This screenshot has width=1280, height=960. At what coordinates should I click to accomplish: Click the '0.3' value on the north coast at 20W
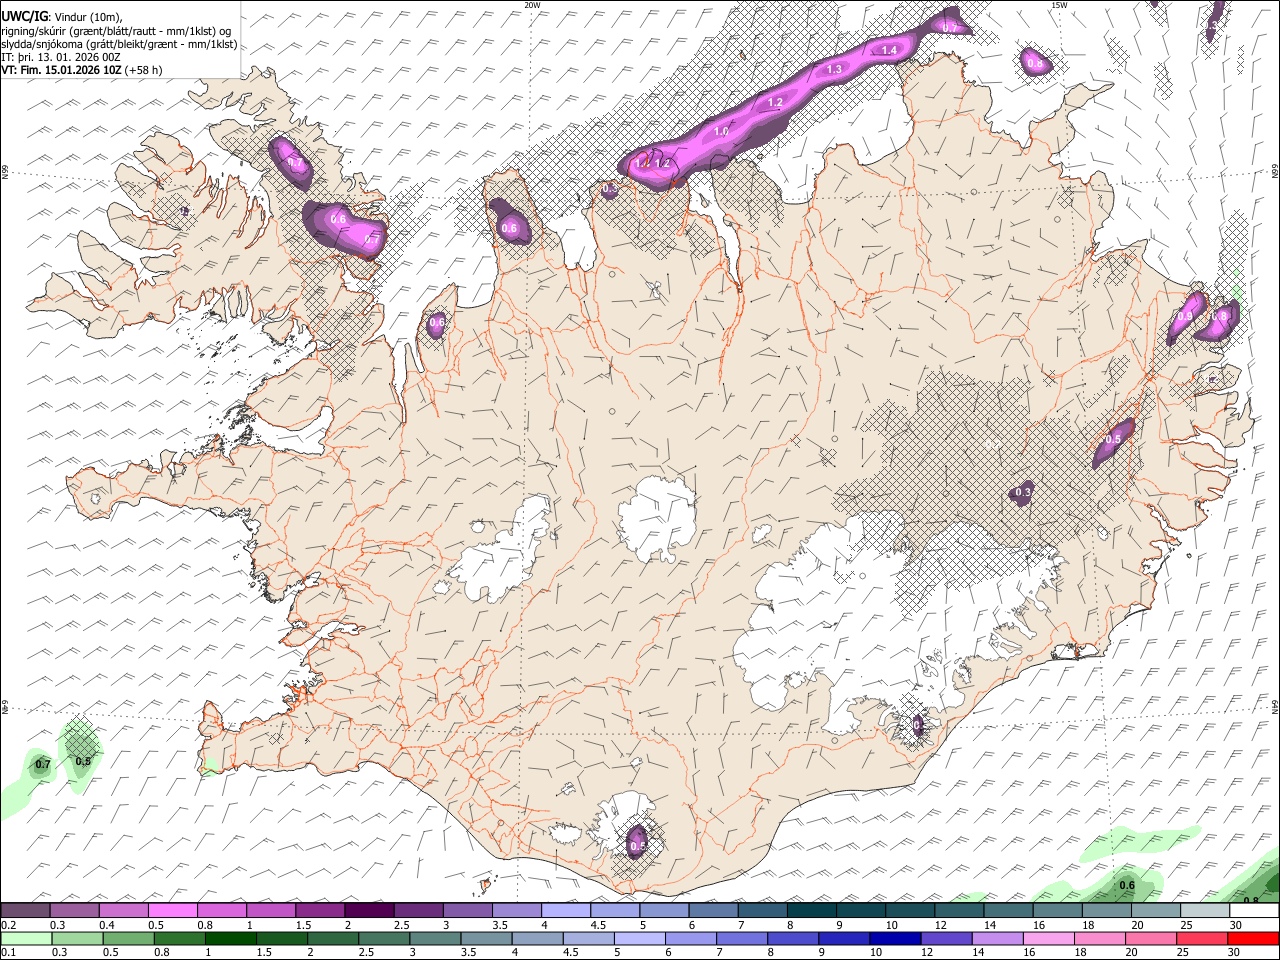(610, 188)
